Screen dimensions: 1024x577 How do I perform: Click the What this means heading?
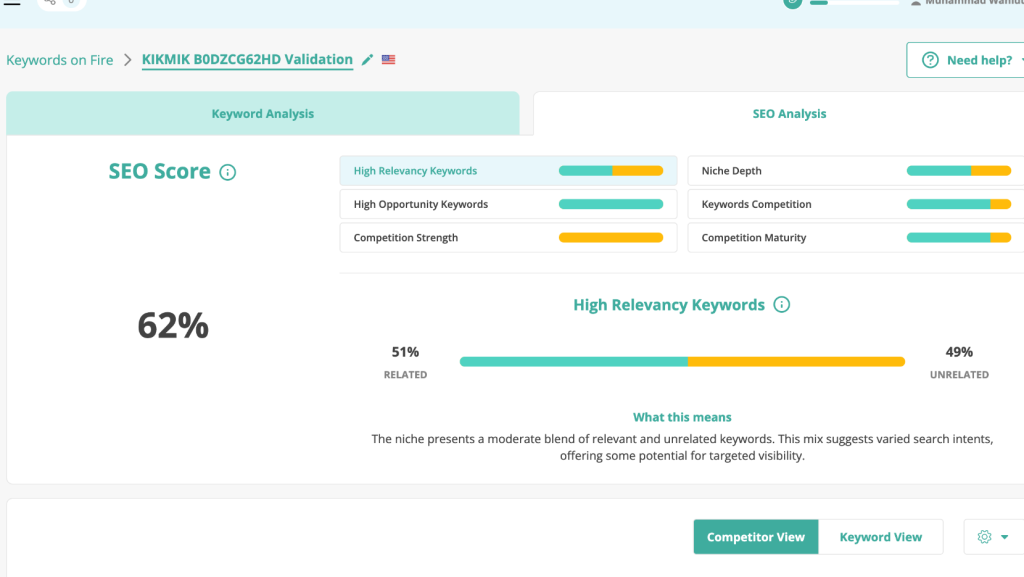click(682, 417)
